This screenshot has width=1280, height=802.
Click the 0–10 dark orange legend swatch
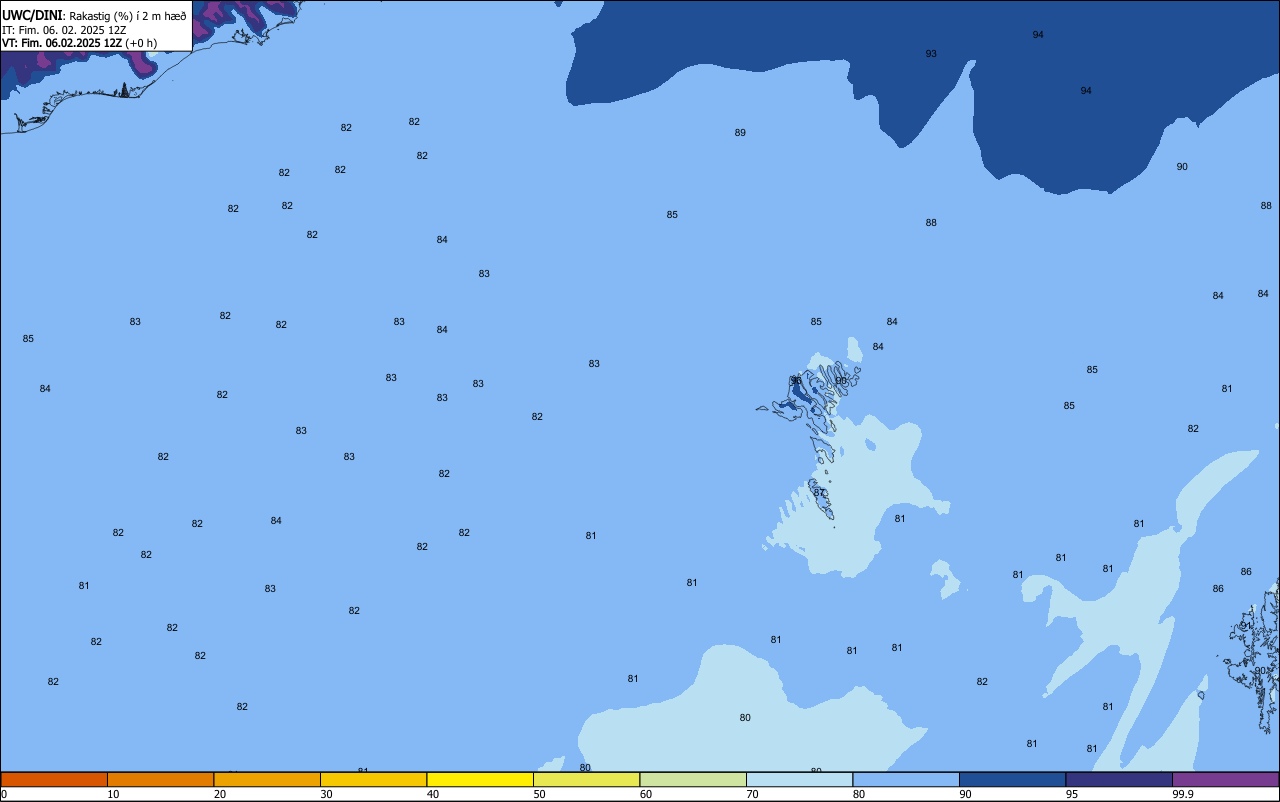pyautogui.click(x=54, y=779)
